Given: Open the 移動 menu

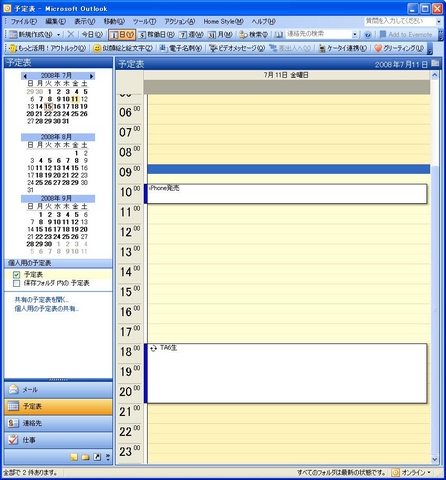Looking at the screenshot, I should pyautogui.click(x=114, y=21).
